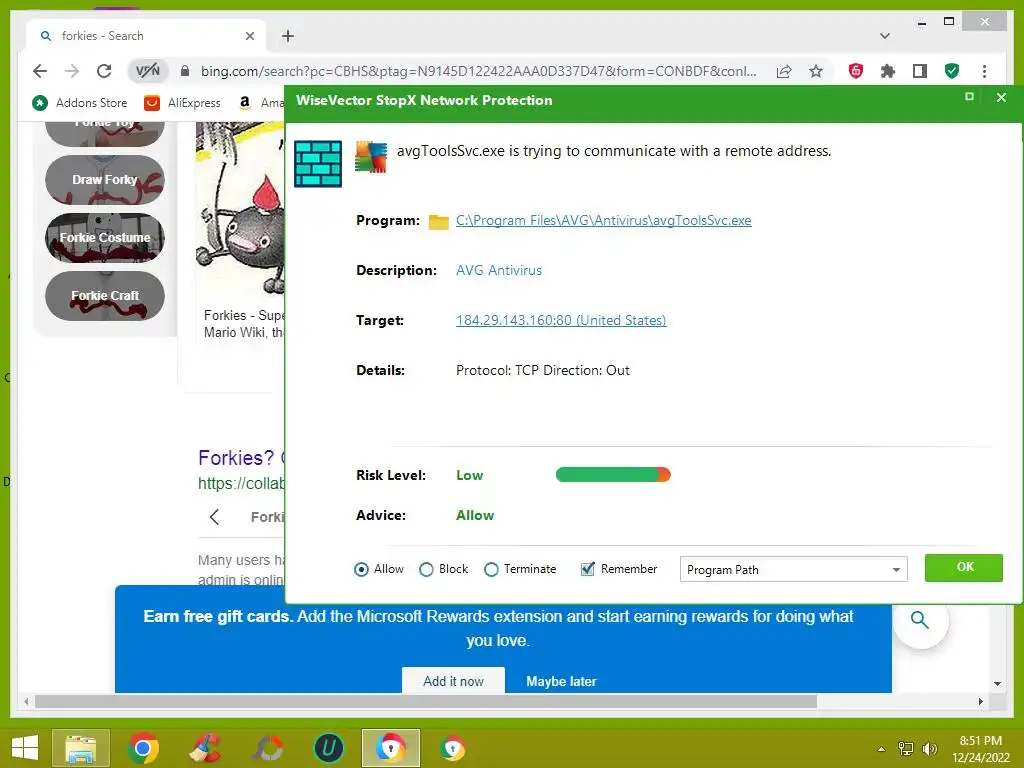The width and height of the screenshot is (1024, 768).
Task: Bookmark this page with star
Action: [816, 71]
